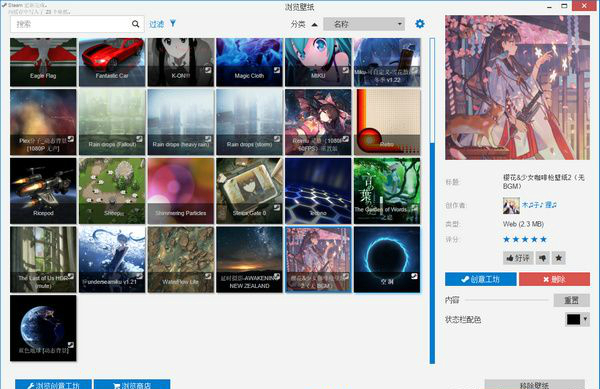This screenshot has width=600, height=389.
Task: Open the 创意工坊 blue button in details panel
Action: [481, 279]
